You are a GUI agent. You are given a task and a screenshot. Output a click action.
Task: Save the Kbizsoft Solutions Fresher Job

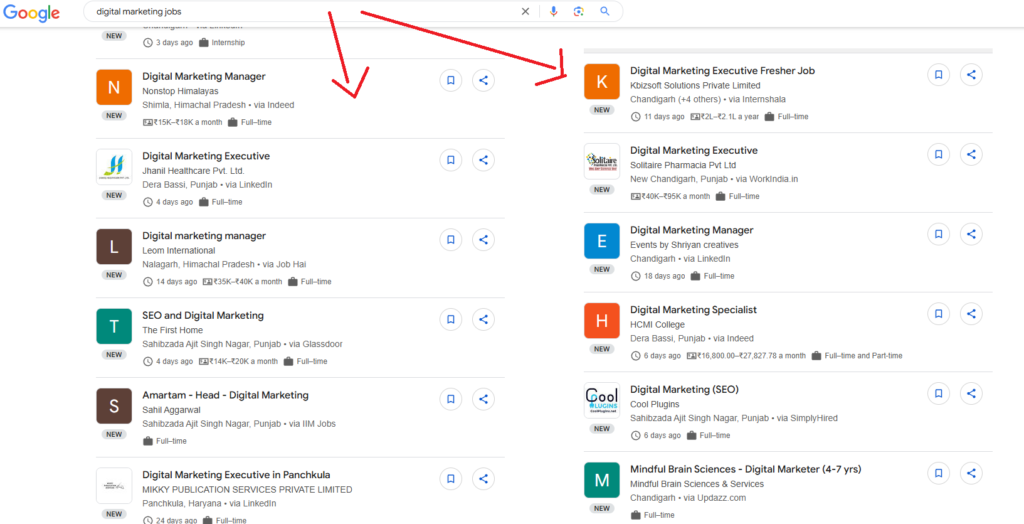pyautogui.click(x=938, y=74)
